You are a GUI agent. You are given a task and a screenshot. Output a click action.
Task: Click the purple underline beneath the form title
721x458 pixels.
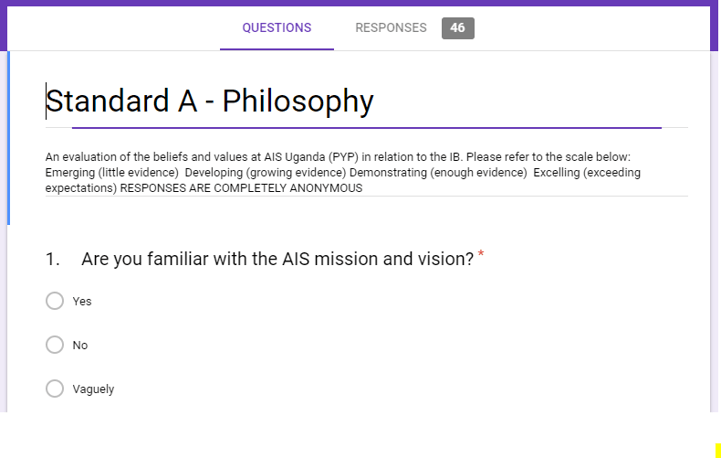pos(366,128)
